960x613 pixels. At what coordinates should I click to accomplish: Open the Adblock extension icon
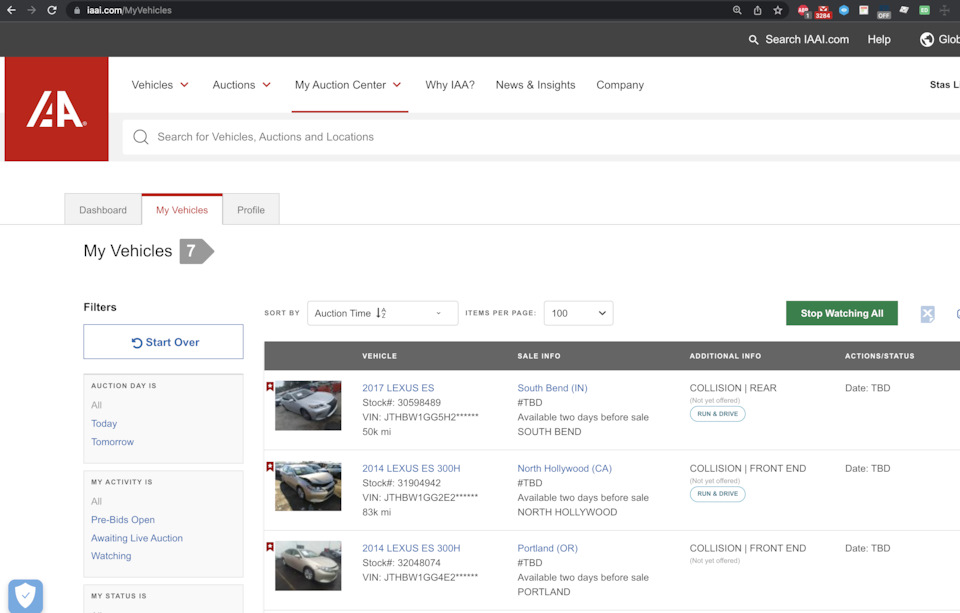803,10
